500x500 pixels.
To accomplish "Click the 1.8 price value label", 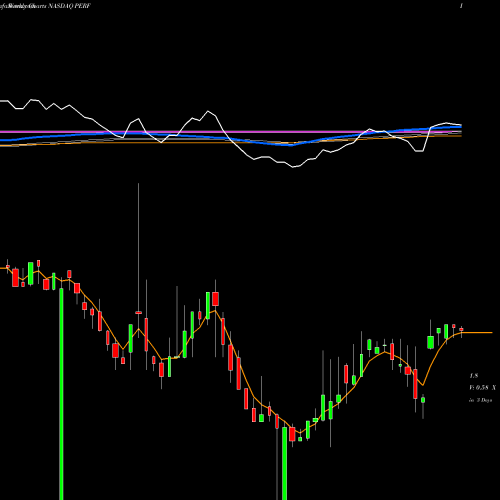I will click(x=474, y=376).
